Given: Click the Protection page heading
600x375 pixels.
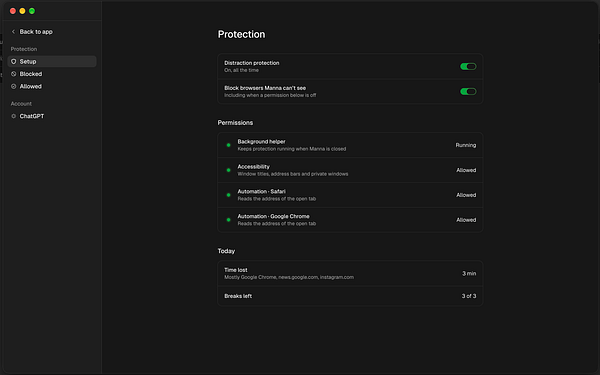Looking at the screenshot, I should [x=241, y=34].
